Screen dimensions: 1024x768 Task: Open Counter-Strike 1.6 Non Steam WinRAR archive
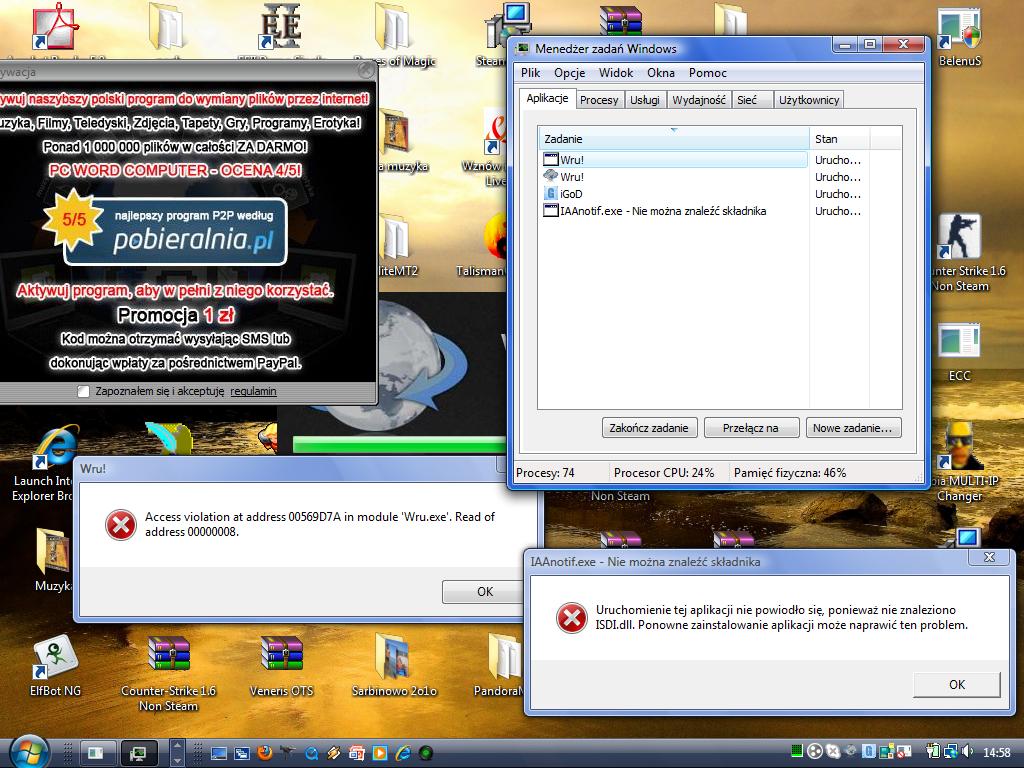point(168,673)
